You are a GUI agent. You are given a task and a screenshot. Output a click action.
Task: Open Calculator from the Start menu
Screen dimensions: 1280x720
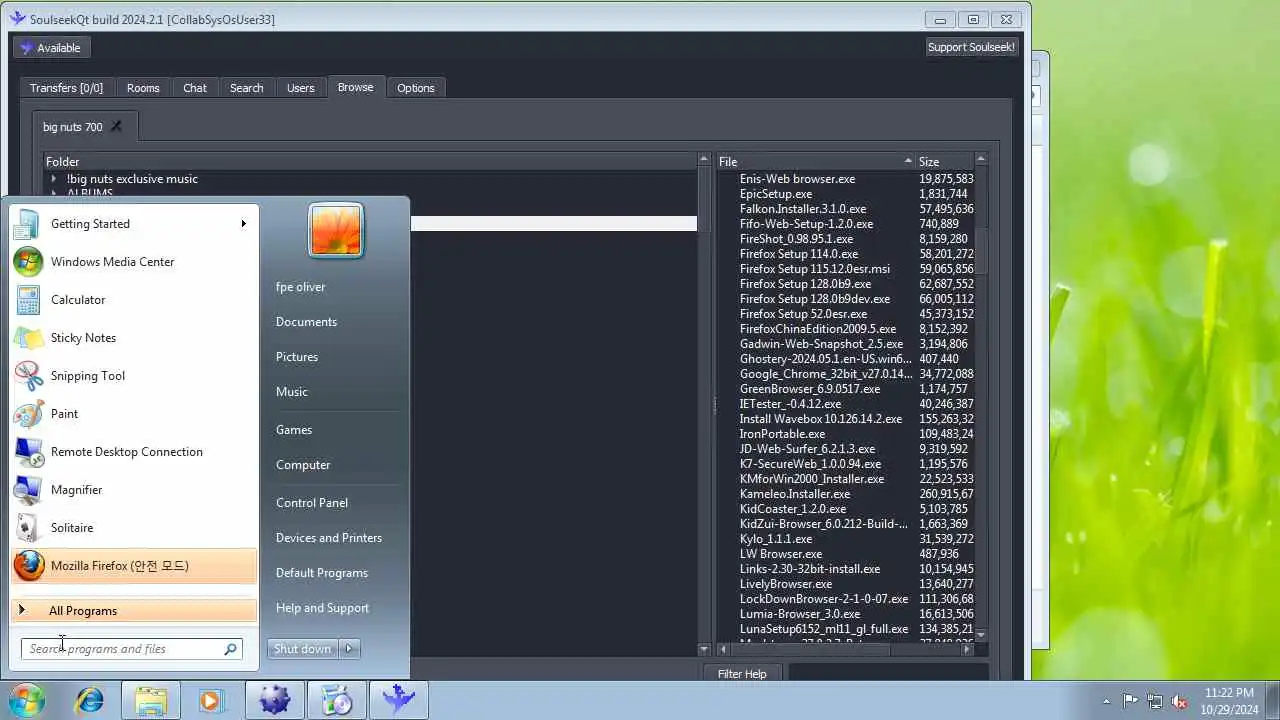[x=133, y=300]
